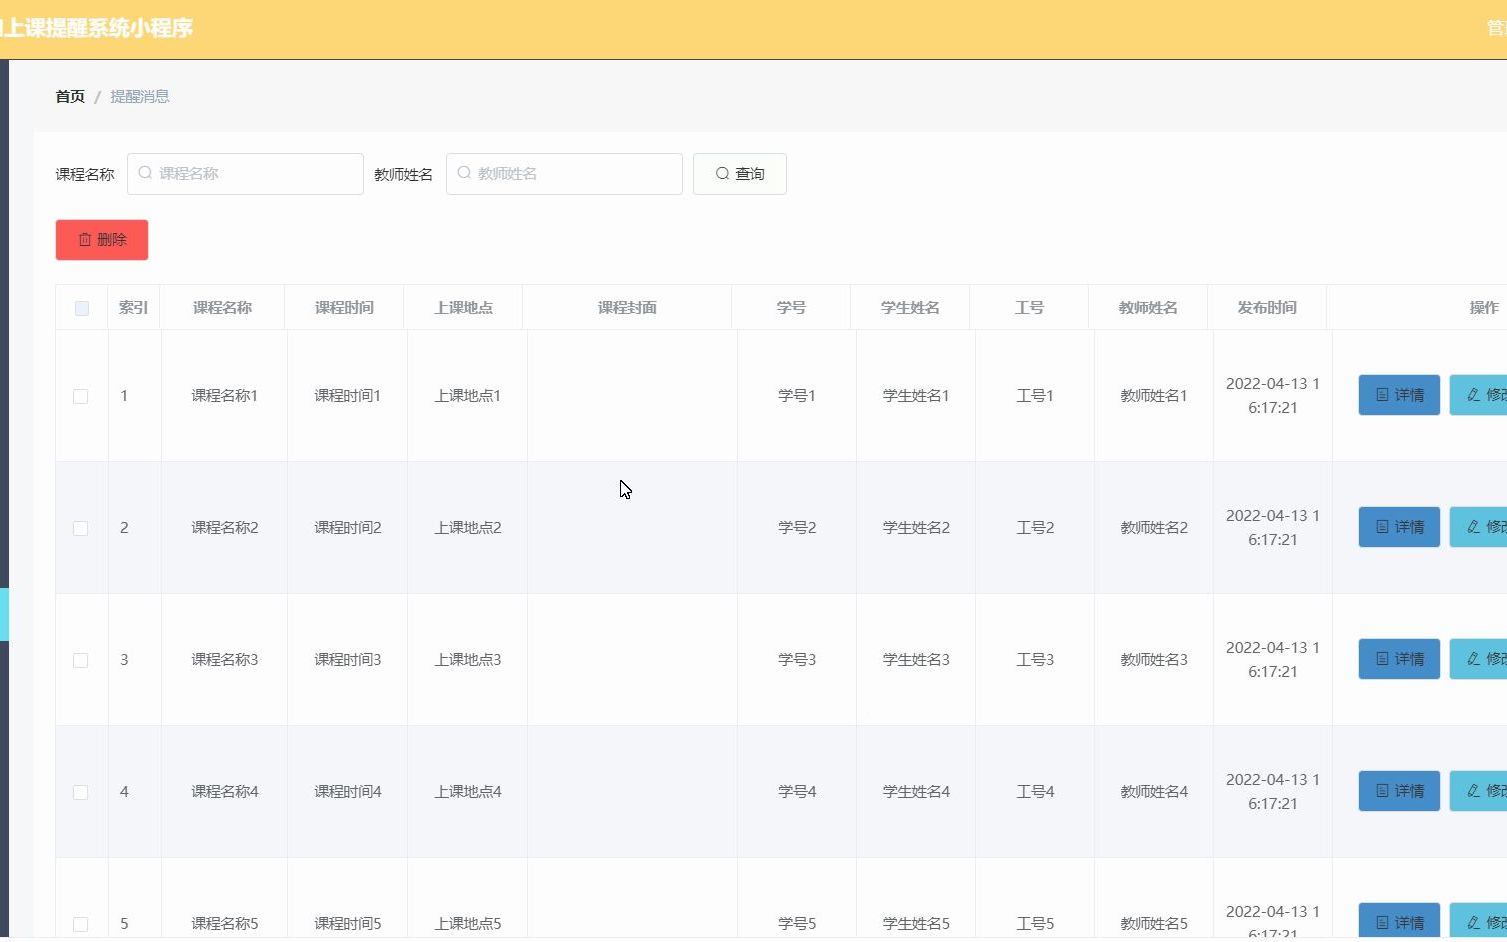Click the cell 教师姓名4
The width and height of the screenshot is (1507, 942).
click(1154, 792)
